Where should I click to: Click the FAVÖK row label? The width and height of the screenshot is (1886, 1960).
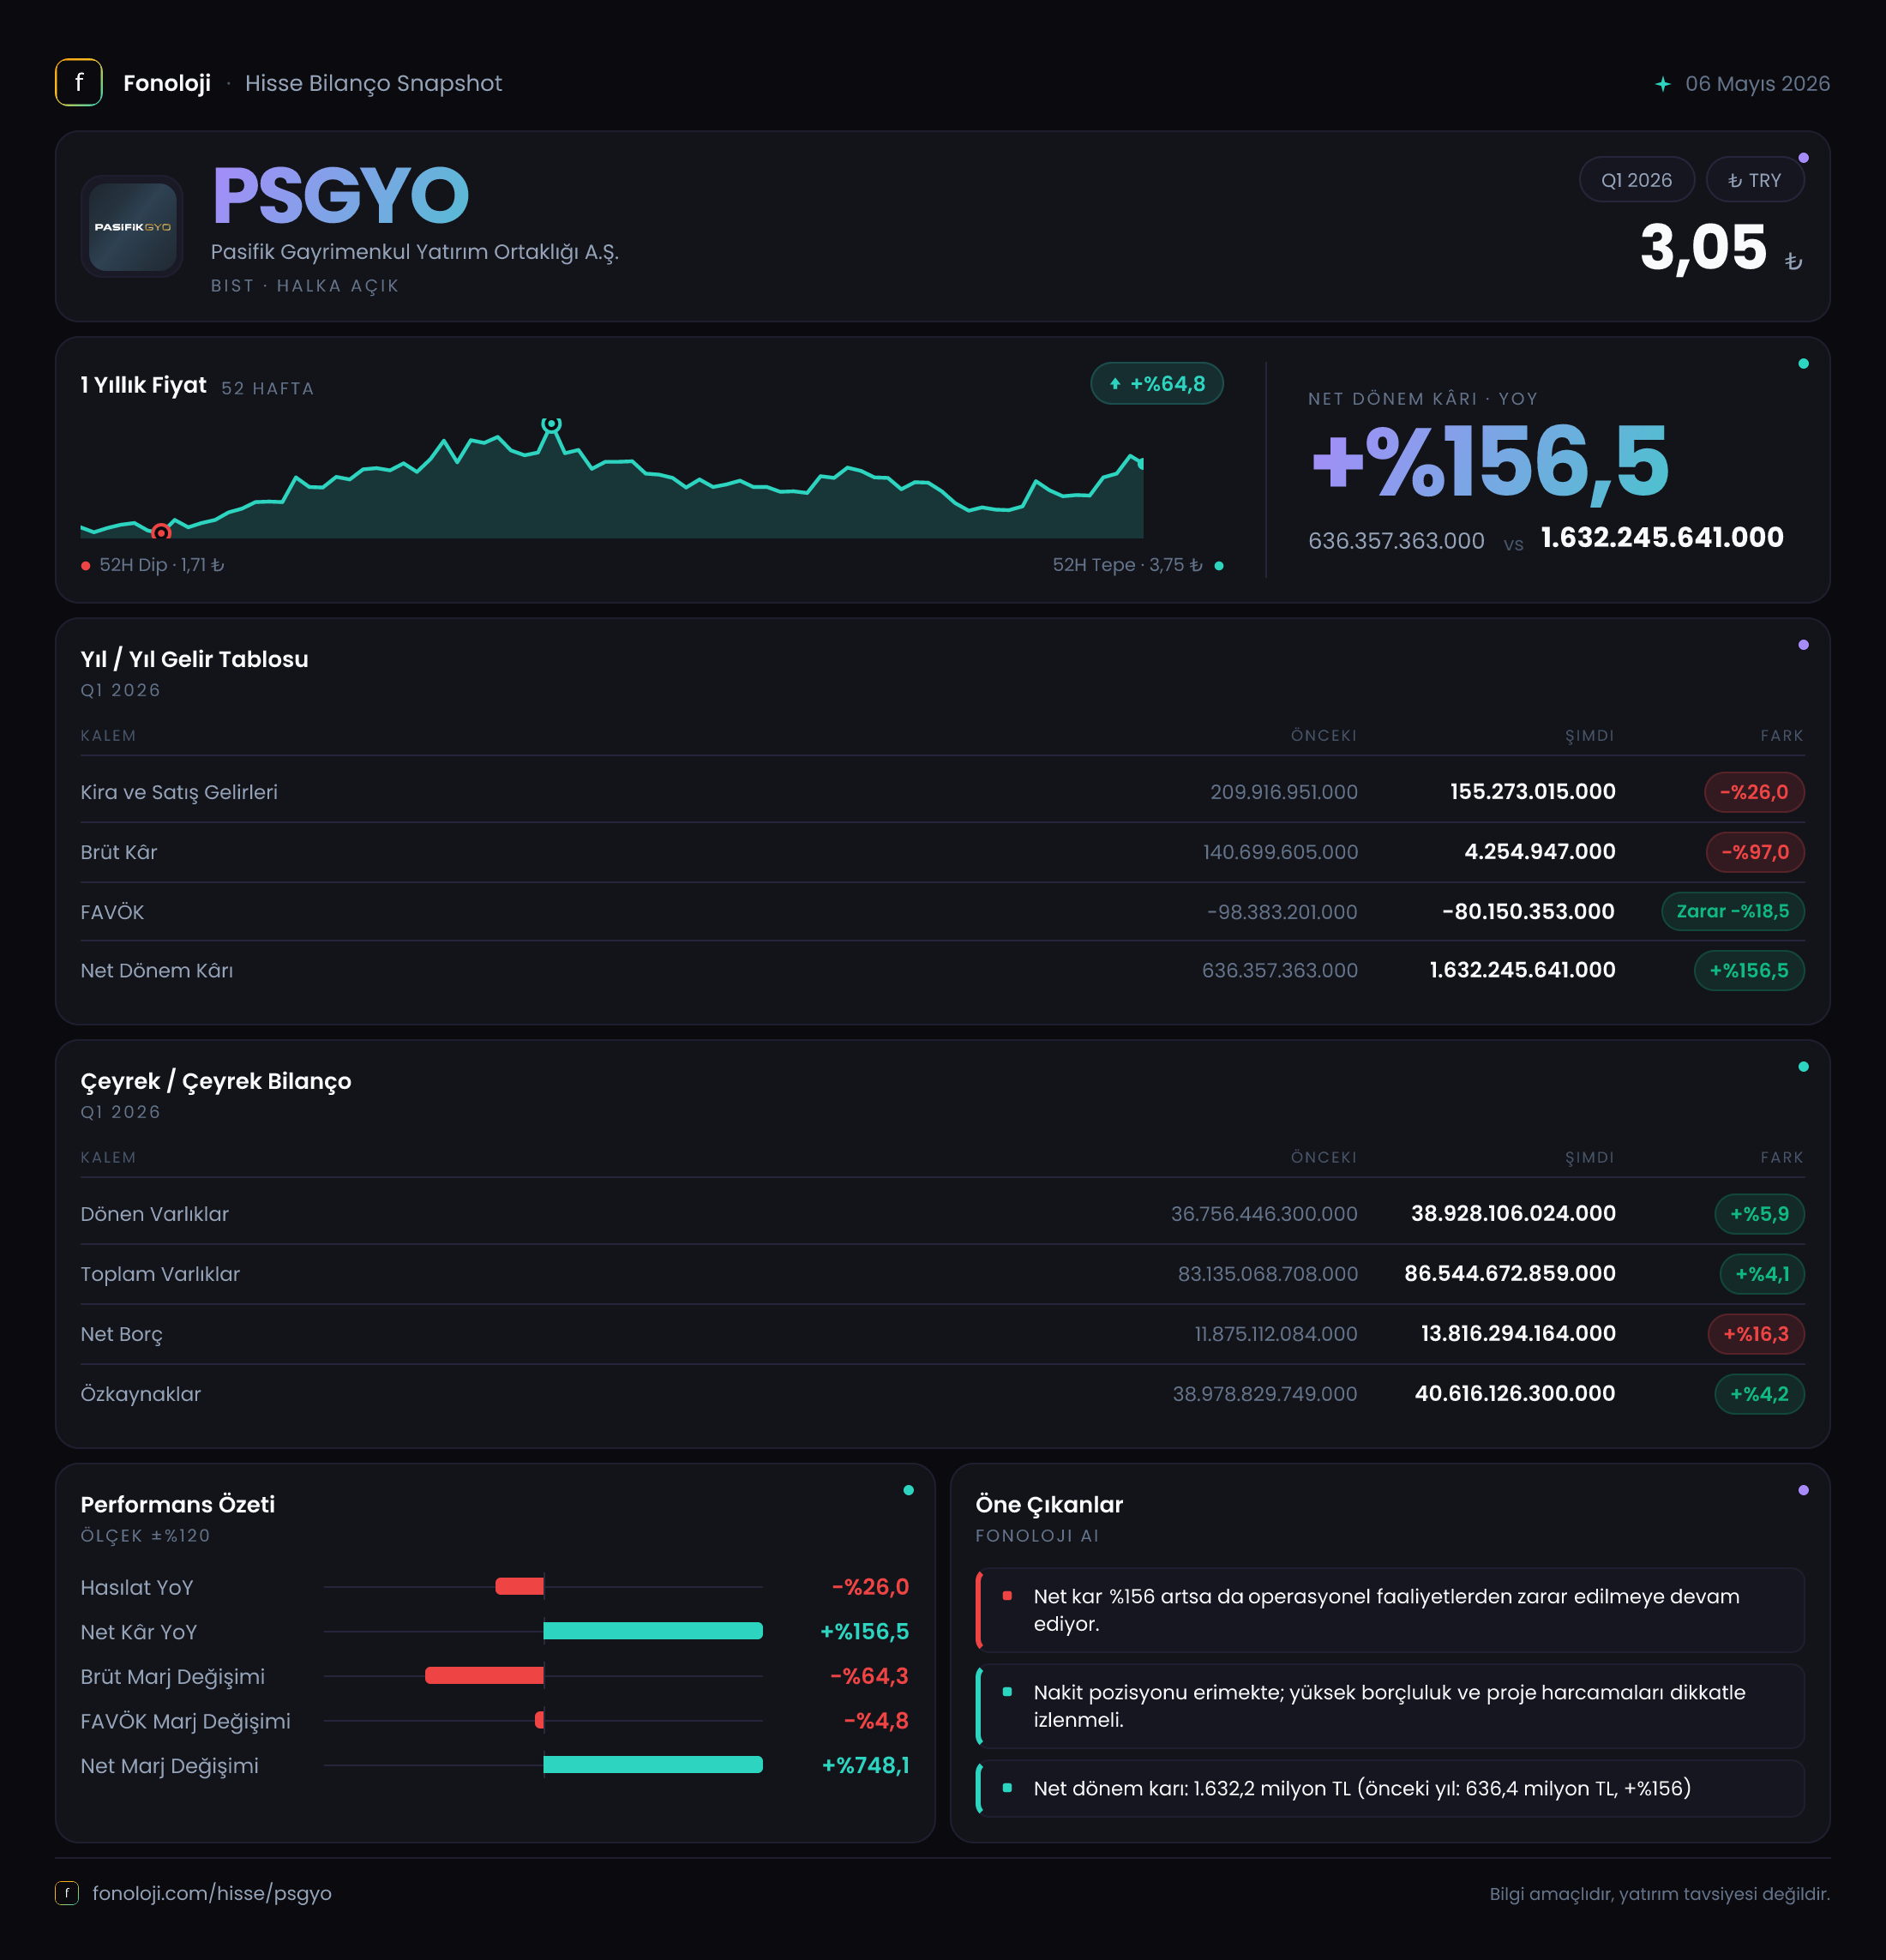coord(112,912)
